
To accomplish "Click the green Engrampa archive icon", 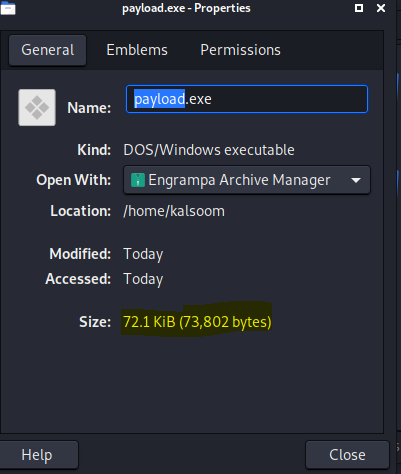I will click(x=138, y=180).
